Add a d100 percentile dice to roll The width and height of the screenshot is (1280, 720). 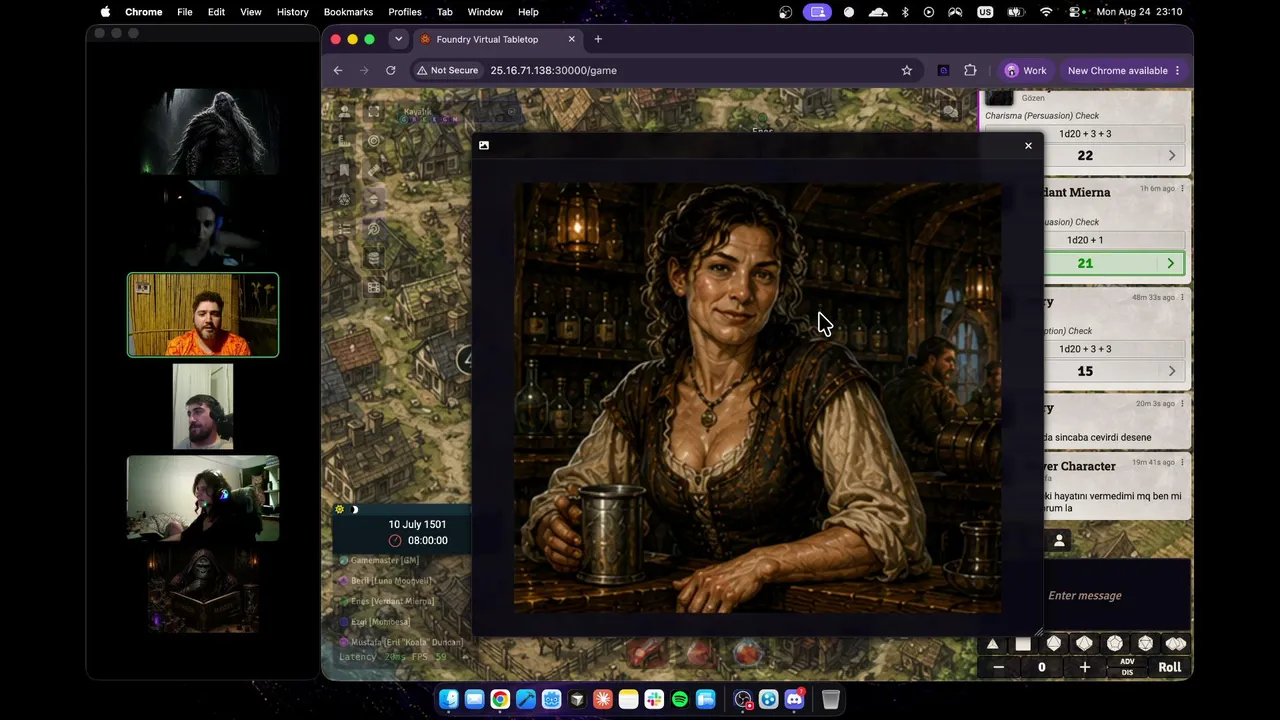pyautogui.click(x=1176, y=644)
